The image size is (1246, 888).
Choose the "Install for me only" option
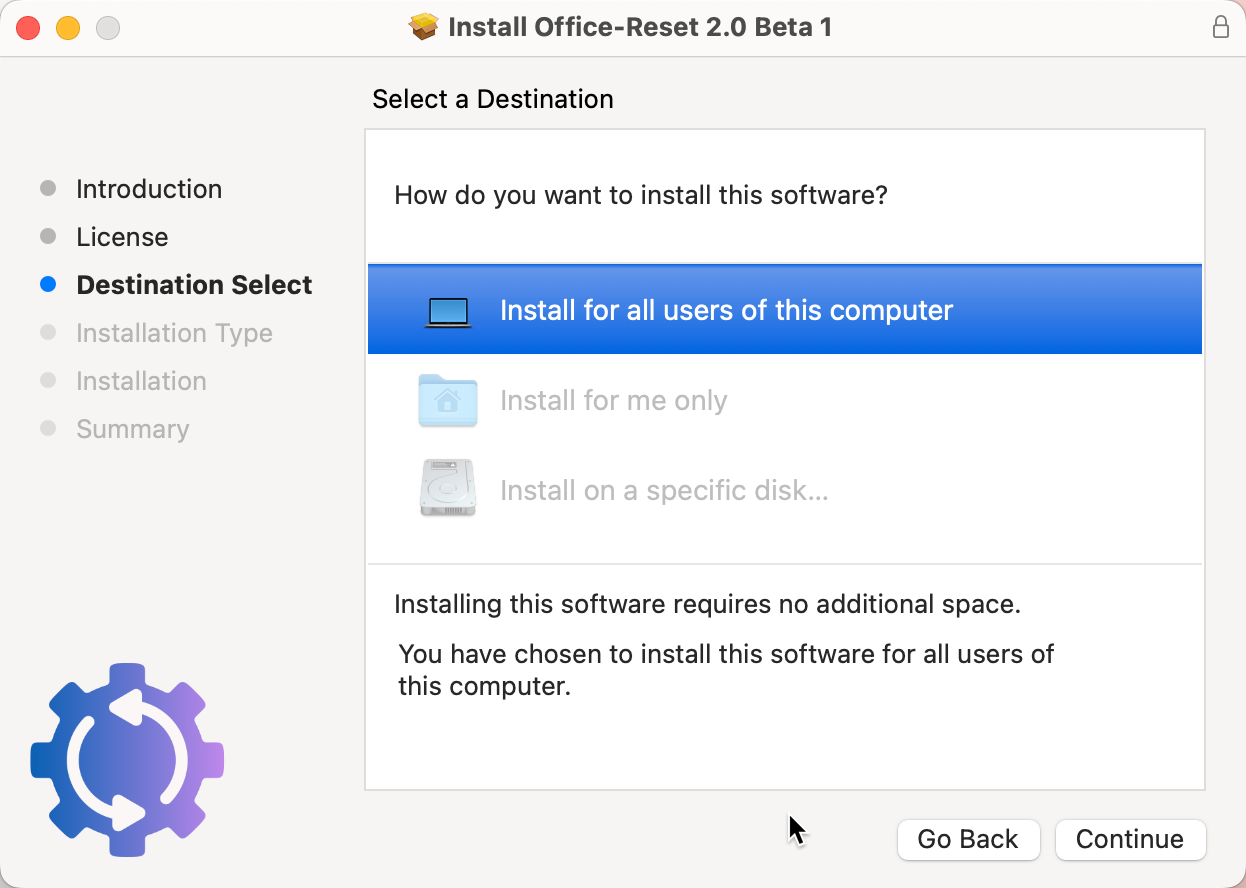pos(613,401)
